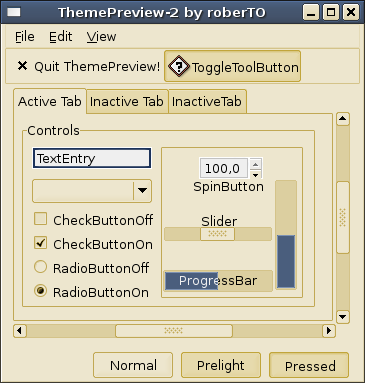365x383 pixels.
Task: Click the vertical scrollbar down arrow
Action: [x=343, y=317]
